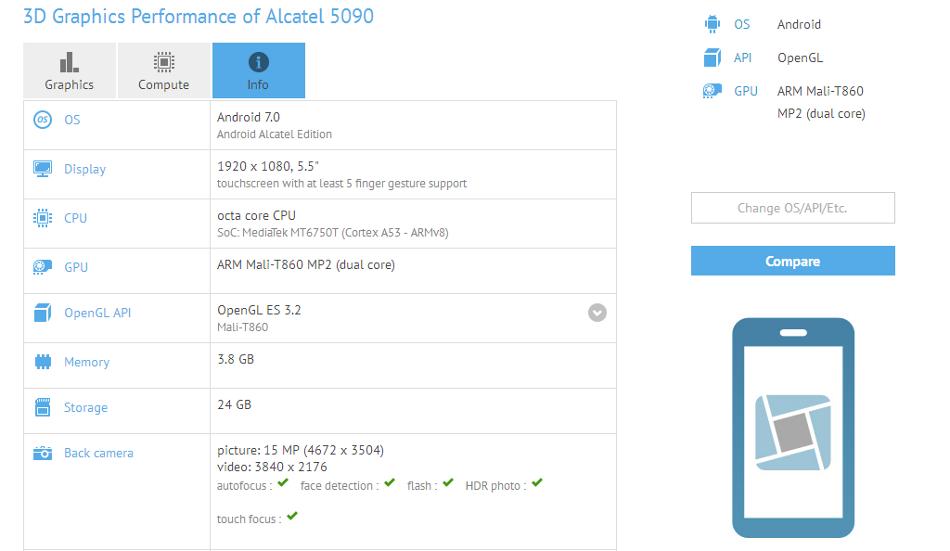The width and height of the screenshot is (950, 551).
Task: Click the GPU card icon in table
Action: click(x=42, y=267)
